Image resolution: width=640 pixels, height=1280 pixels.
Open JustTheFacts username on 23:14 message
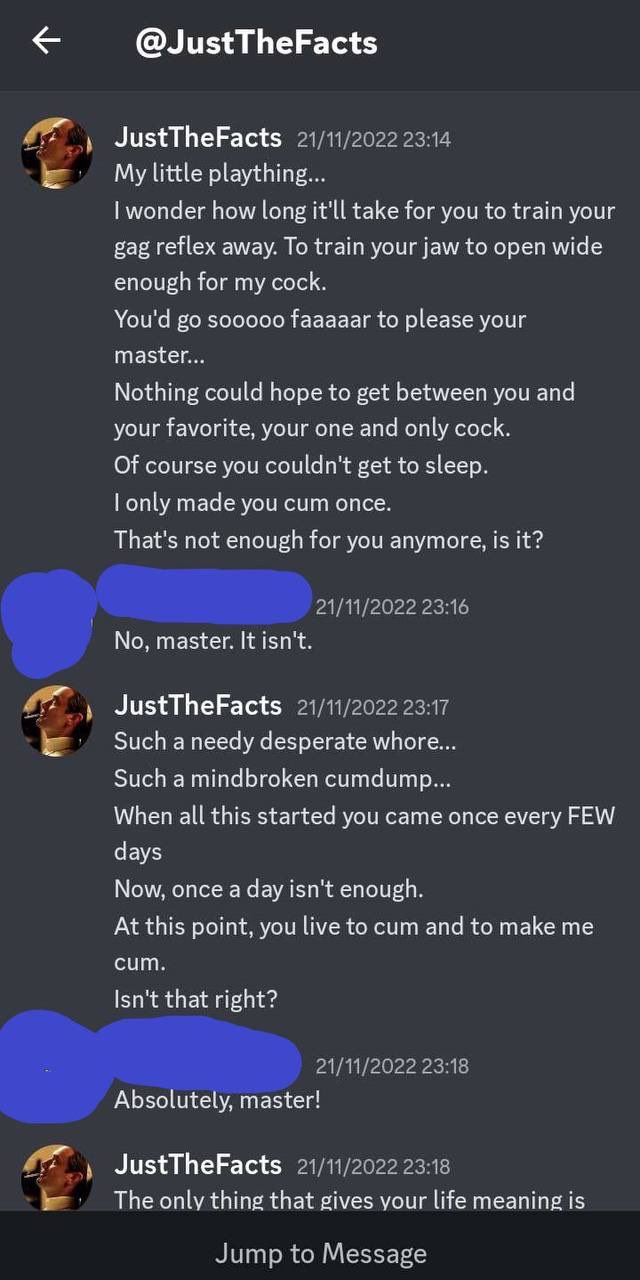point(198,138)
